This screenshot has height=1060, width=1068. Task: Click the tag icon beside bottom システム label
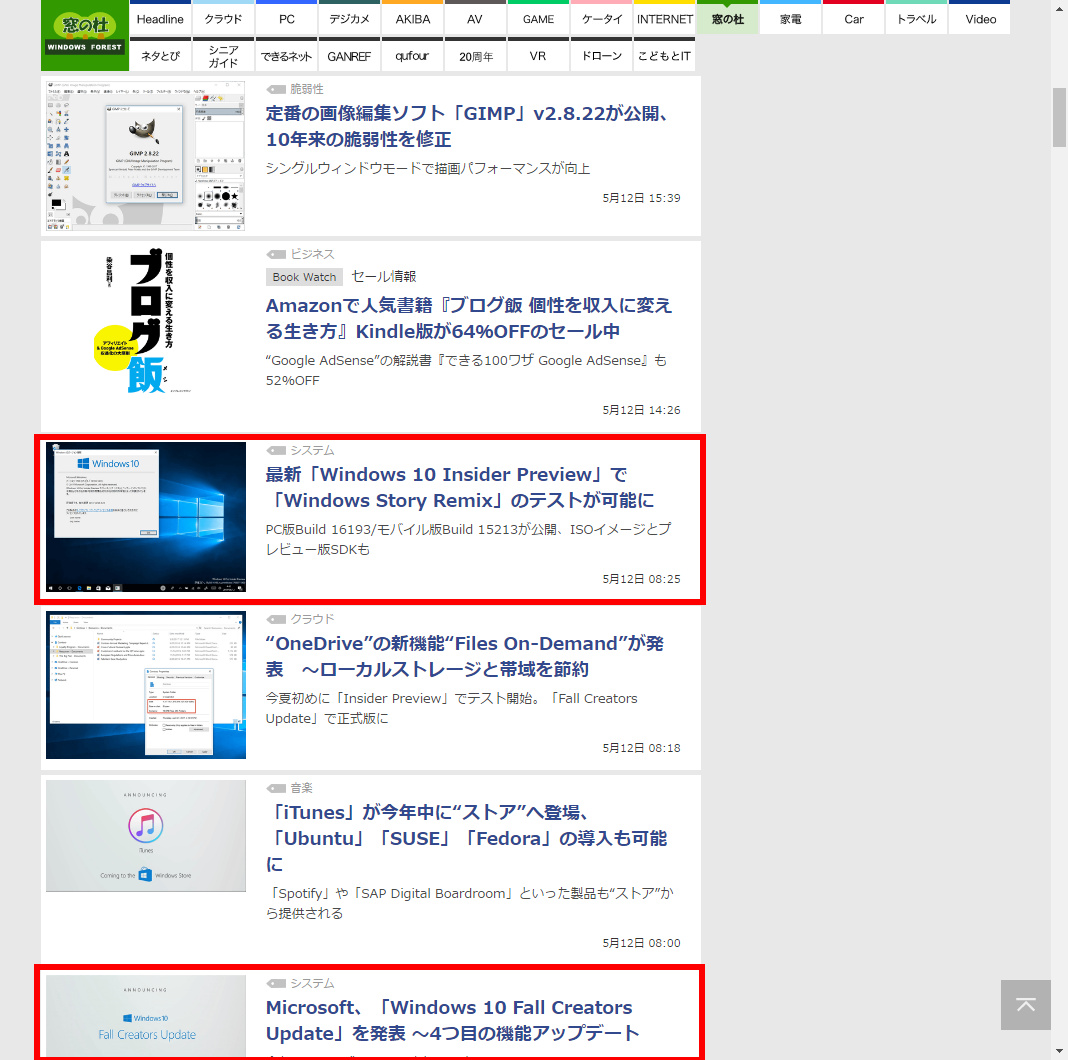click(276, 983)
